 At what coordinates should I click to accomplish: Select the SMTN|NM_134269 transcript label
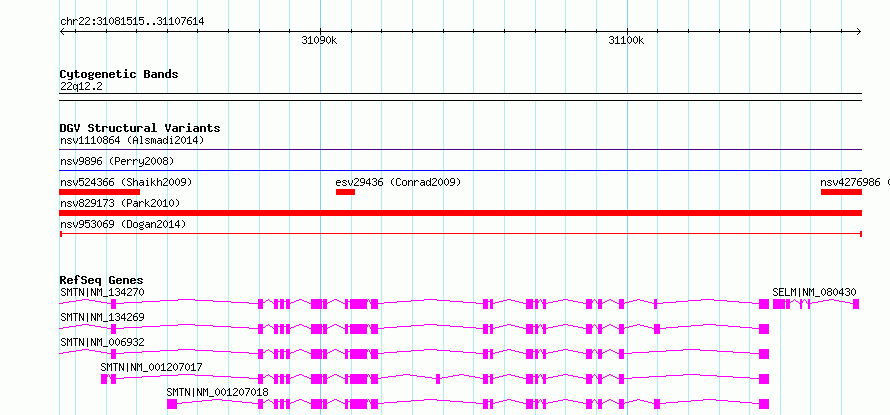pos(102,317)
